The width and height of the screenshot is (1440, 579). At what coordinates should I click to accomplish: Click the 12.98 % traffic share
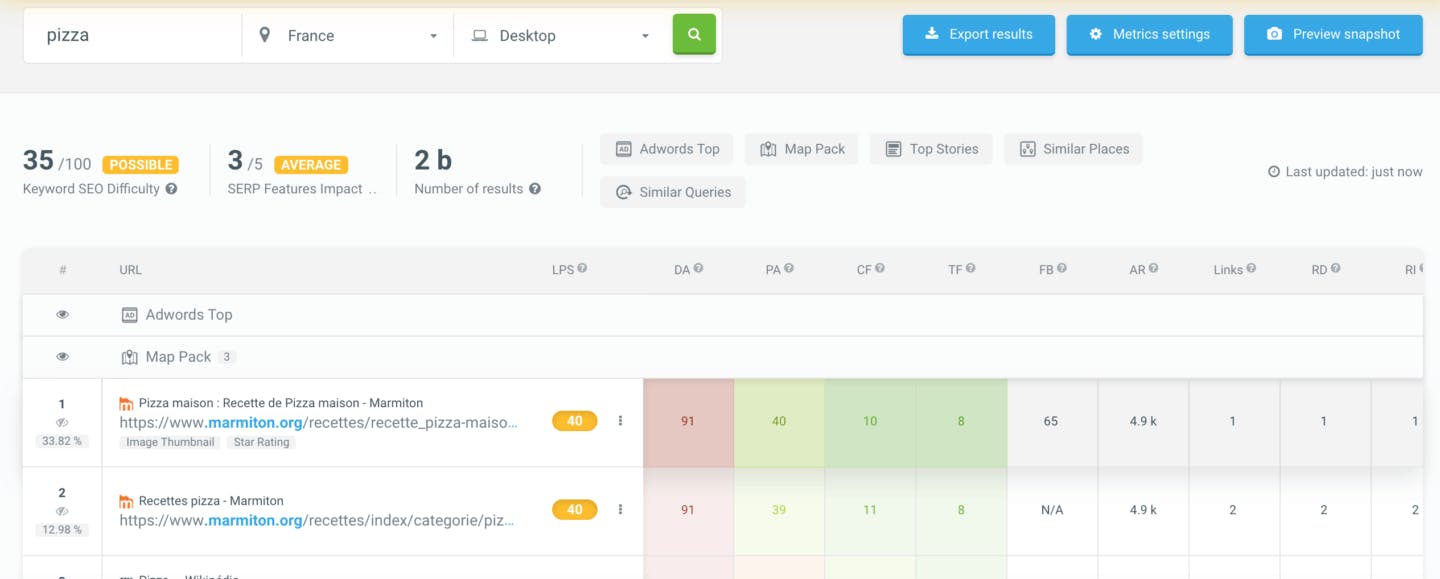tap(62, 529)
